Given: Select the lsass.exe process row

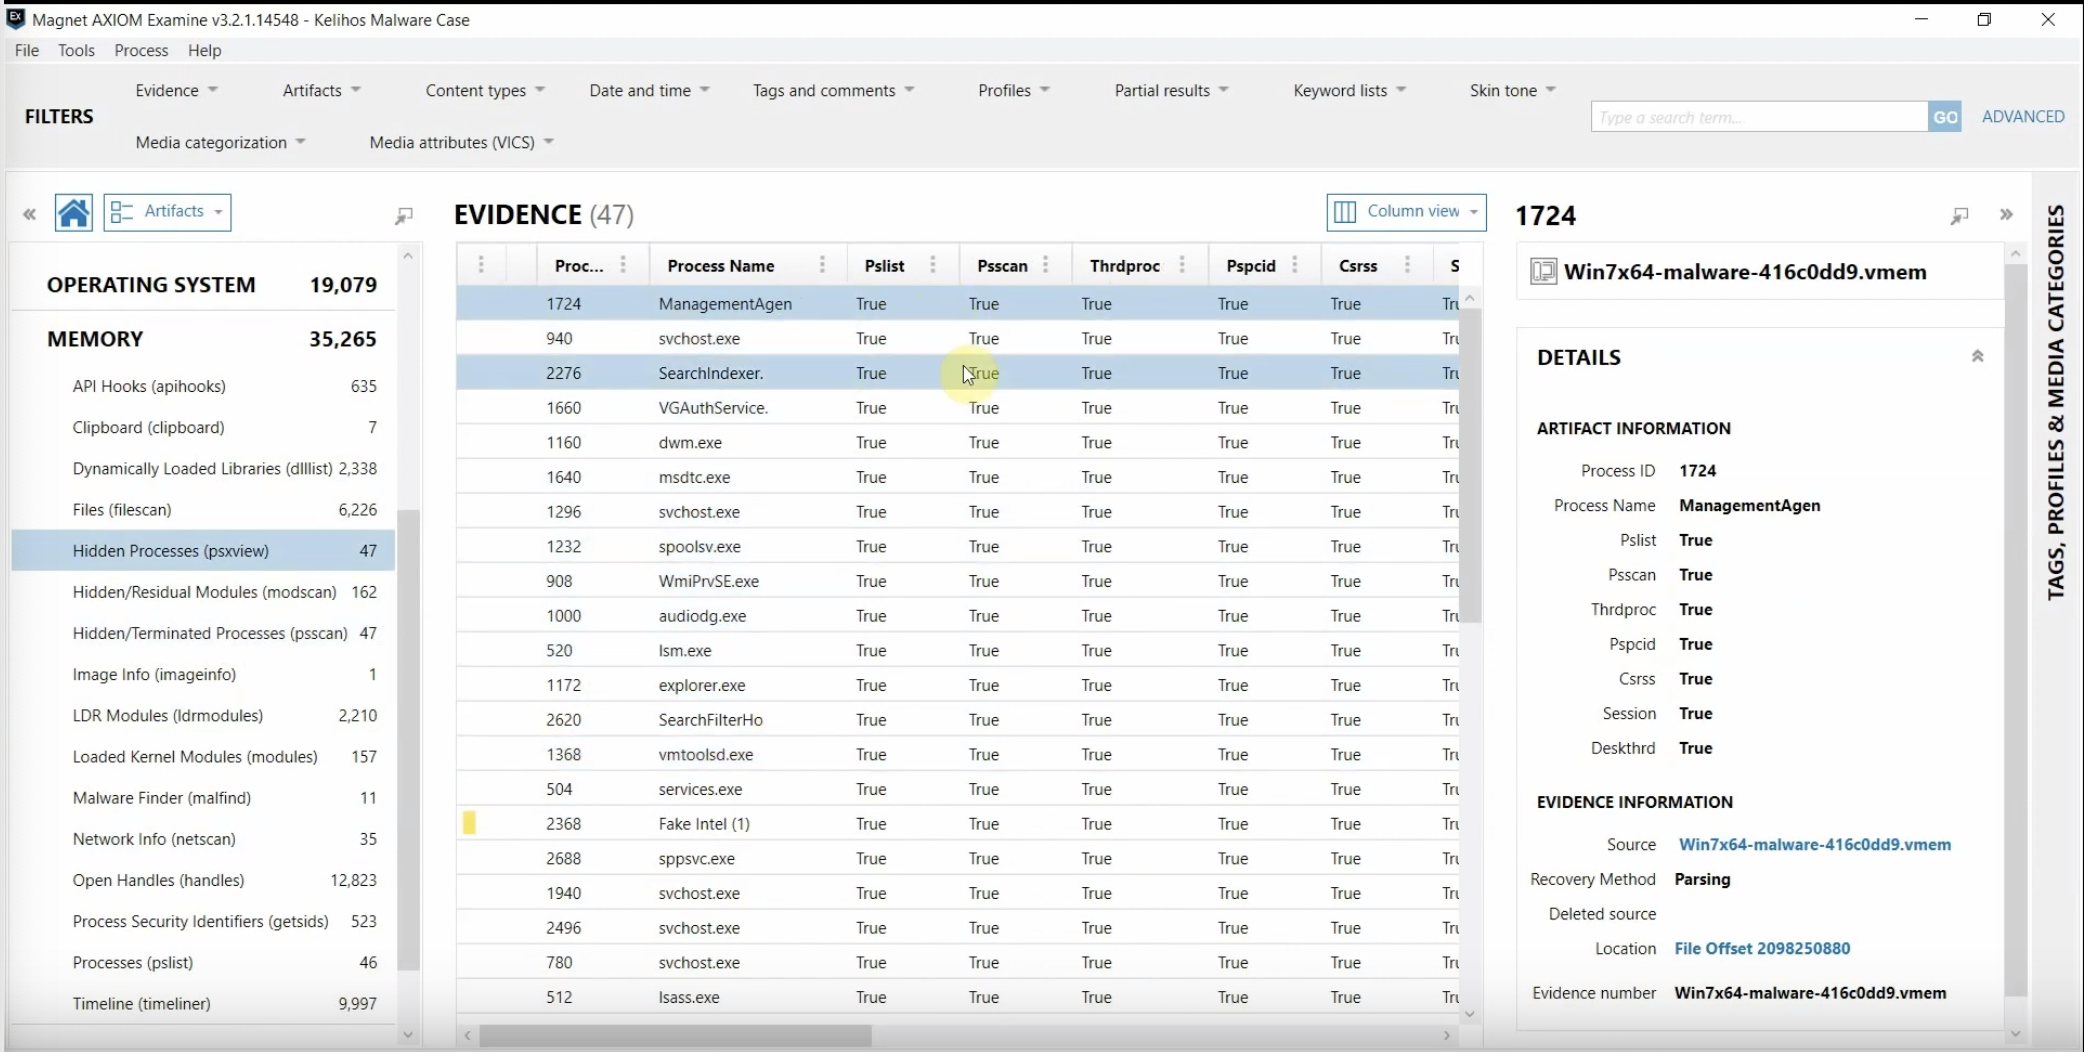Looking at the screenshot, I should (x=958, y=997).
